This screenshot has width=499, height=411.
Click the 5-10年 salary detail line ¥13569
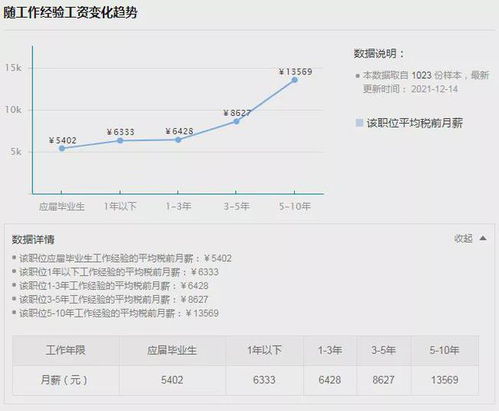[x=119, y=313]
